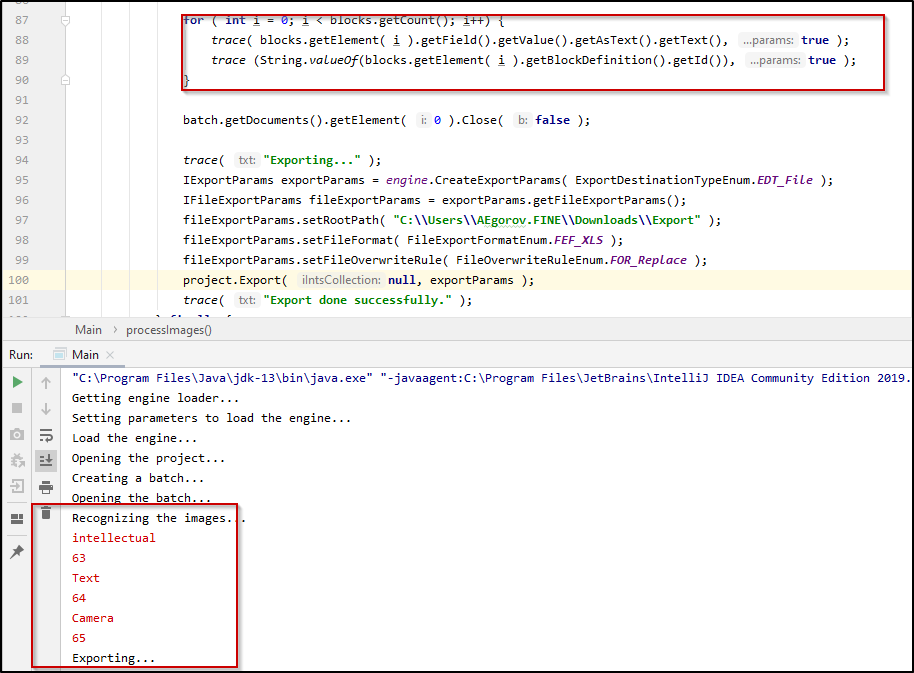Click red "Text" console output
Viewport: 914px width, 673px height.
pyautogui.click(x=86, y=578)
